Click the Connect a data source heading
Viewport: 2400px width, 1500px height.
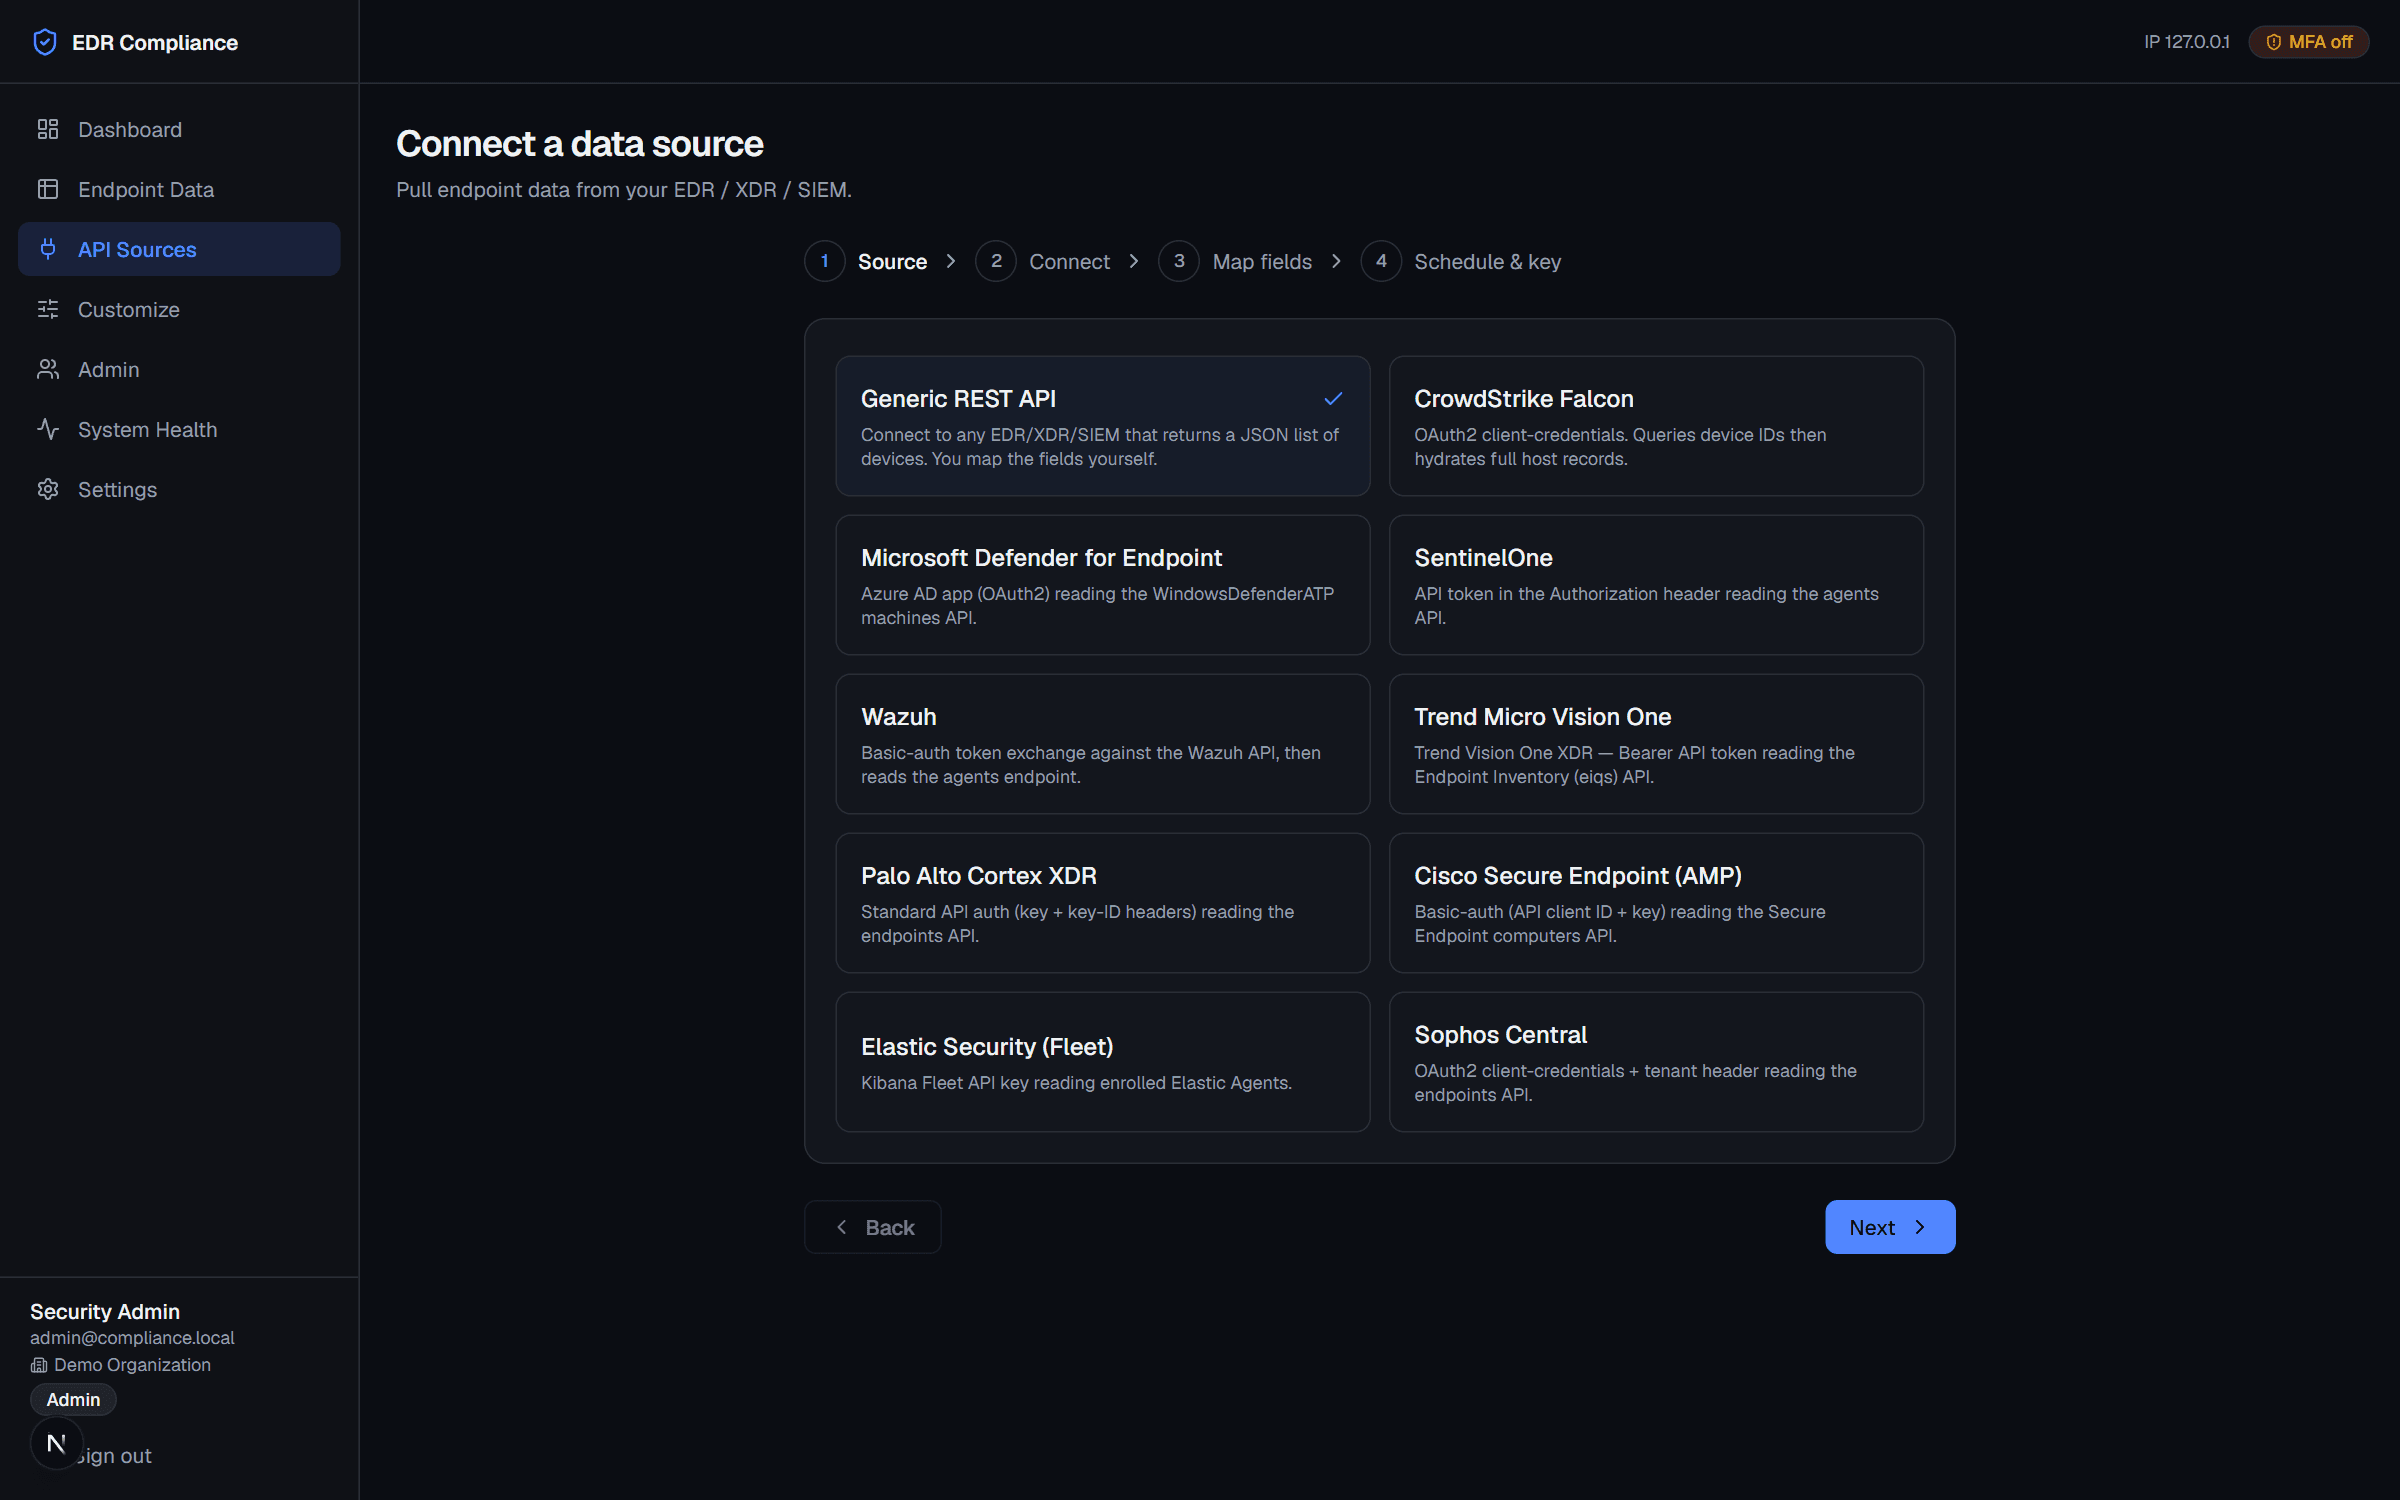click(580, 144)
